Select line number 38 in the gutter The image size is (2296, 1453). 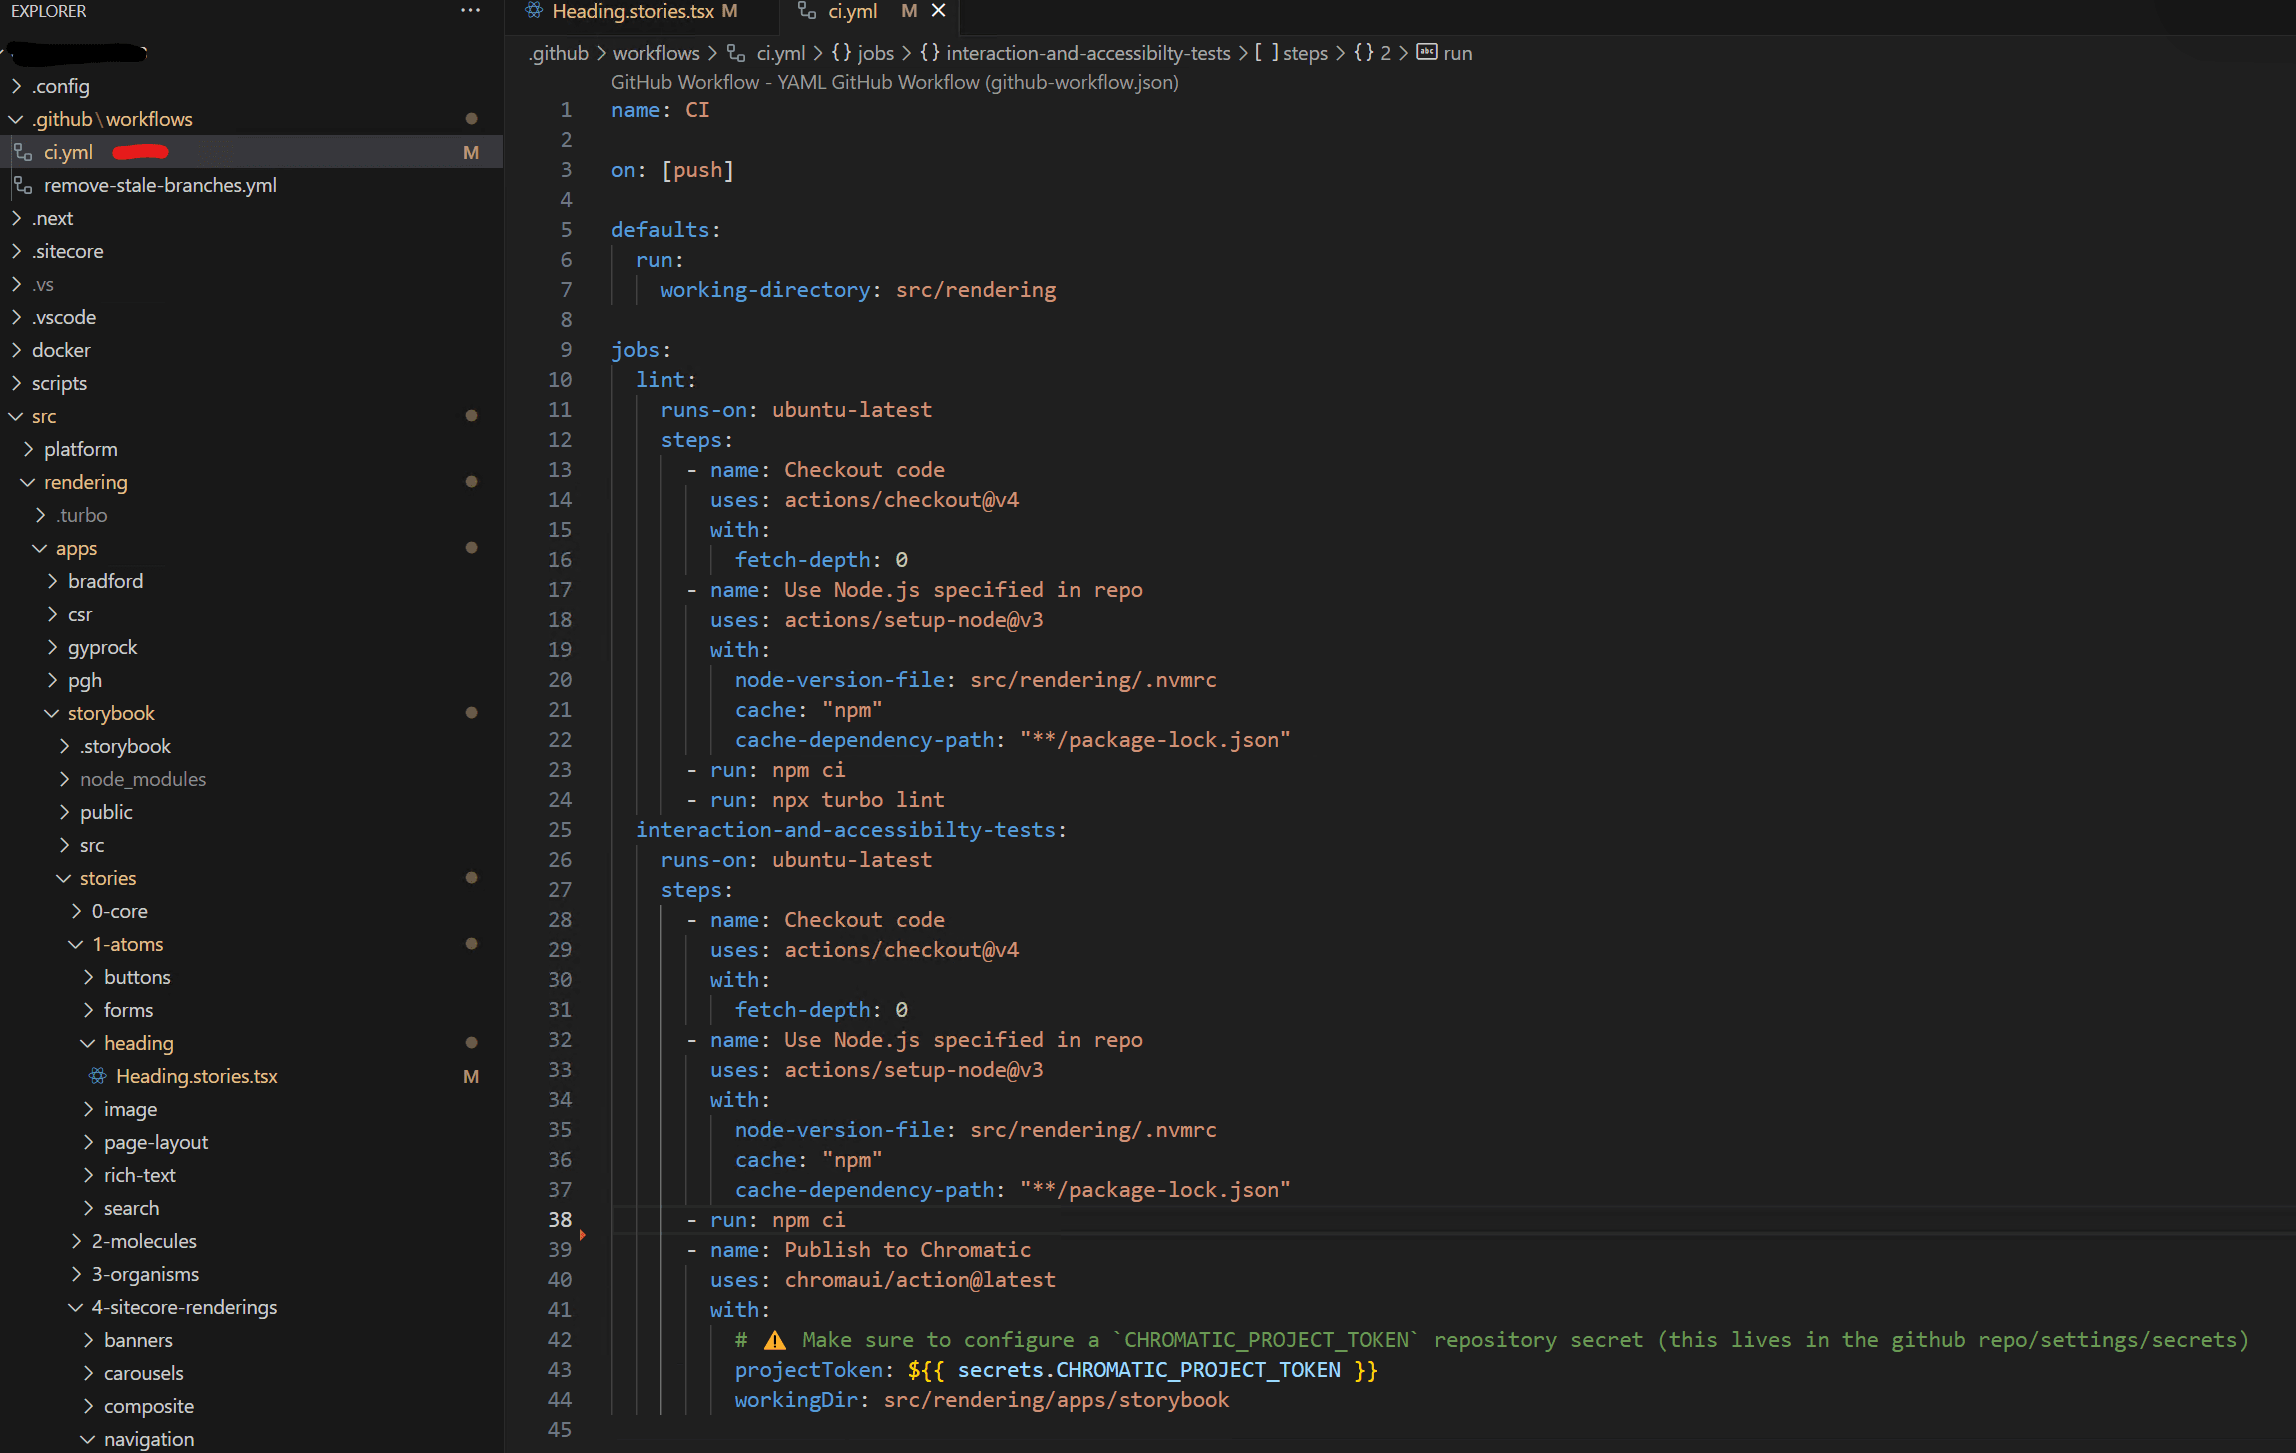560,1219
